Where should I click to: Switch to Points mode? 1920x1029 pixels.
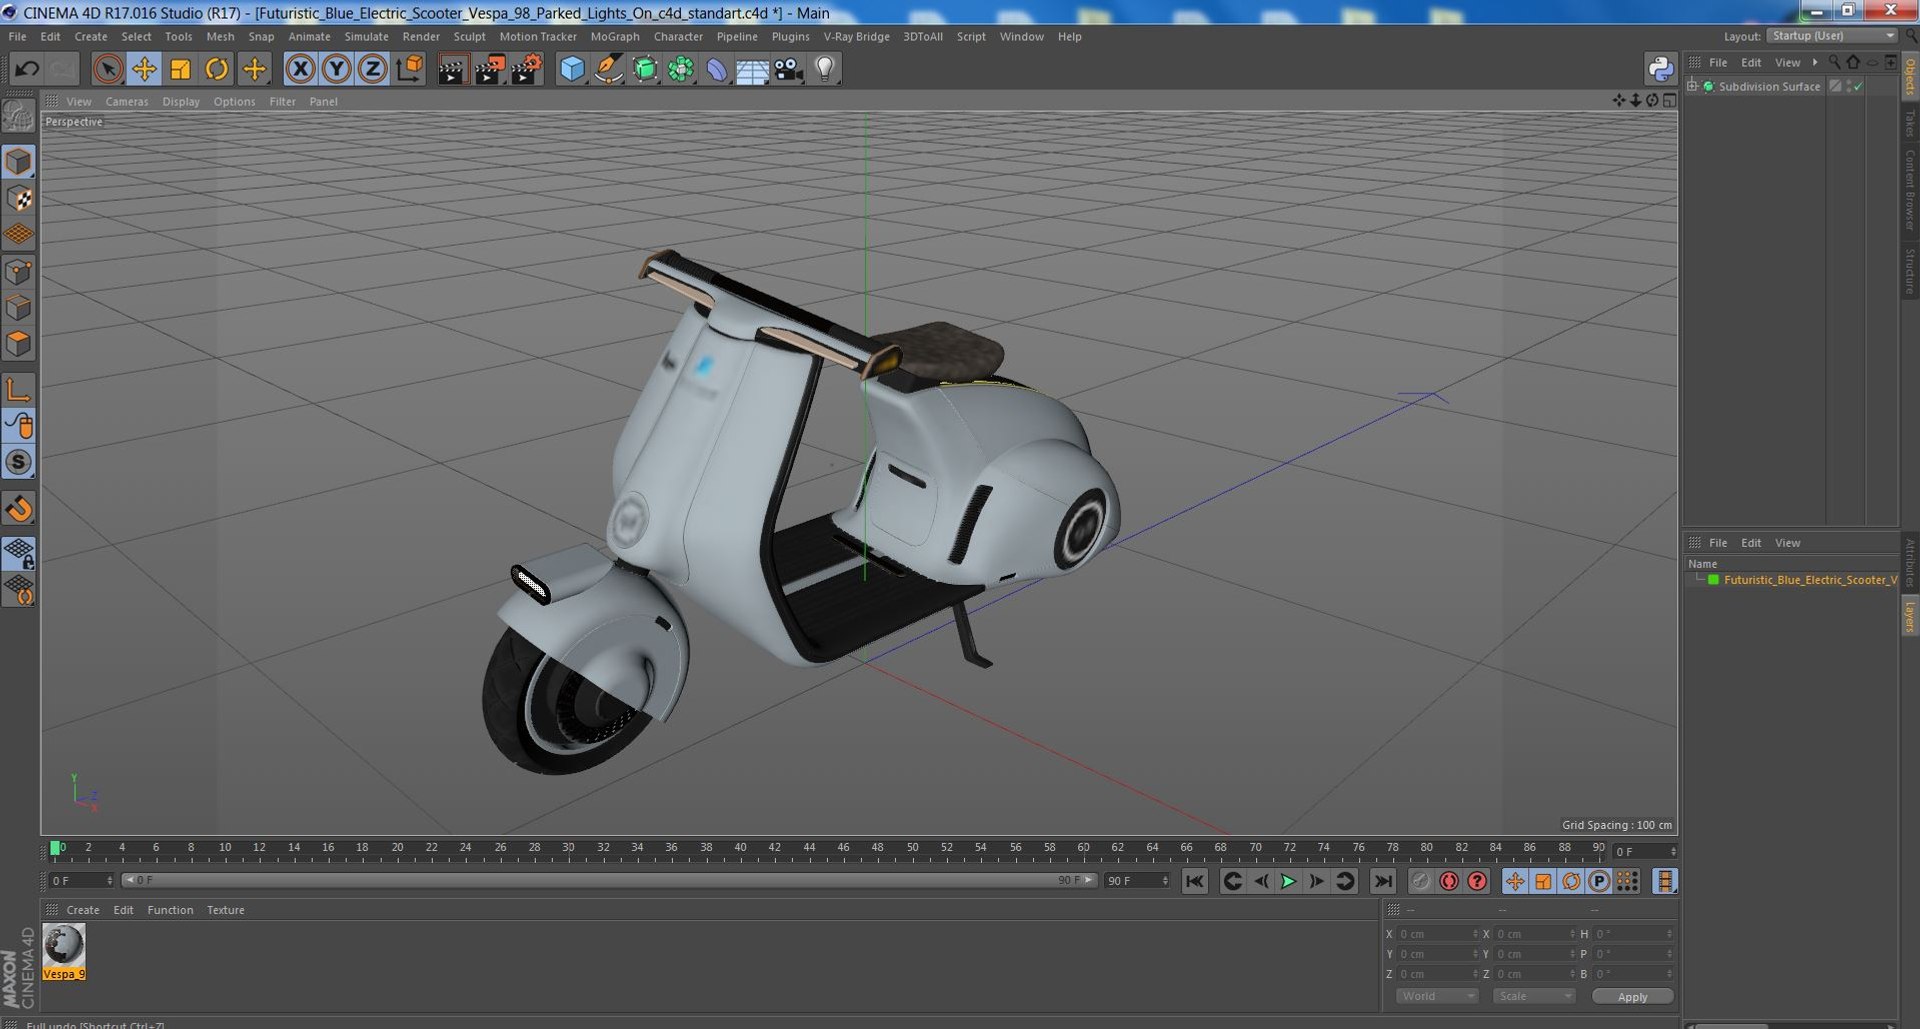click(x=18, y=271)
